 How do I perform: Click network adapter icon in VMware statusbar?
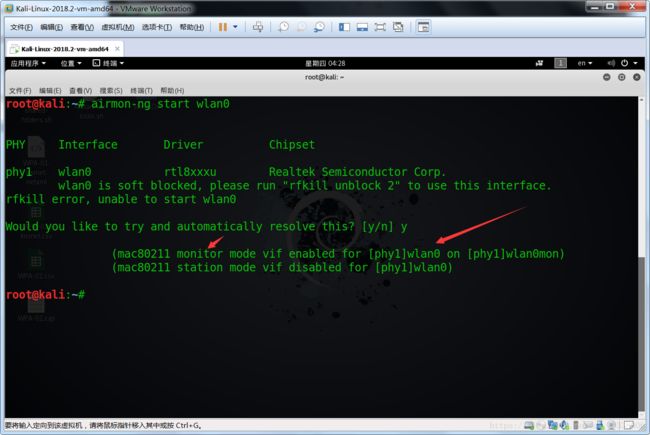click(553, 425)
